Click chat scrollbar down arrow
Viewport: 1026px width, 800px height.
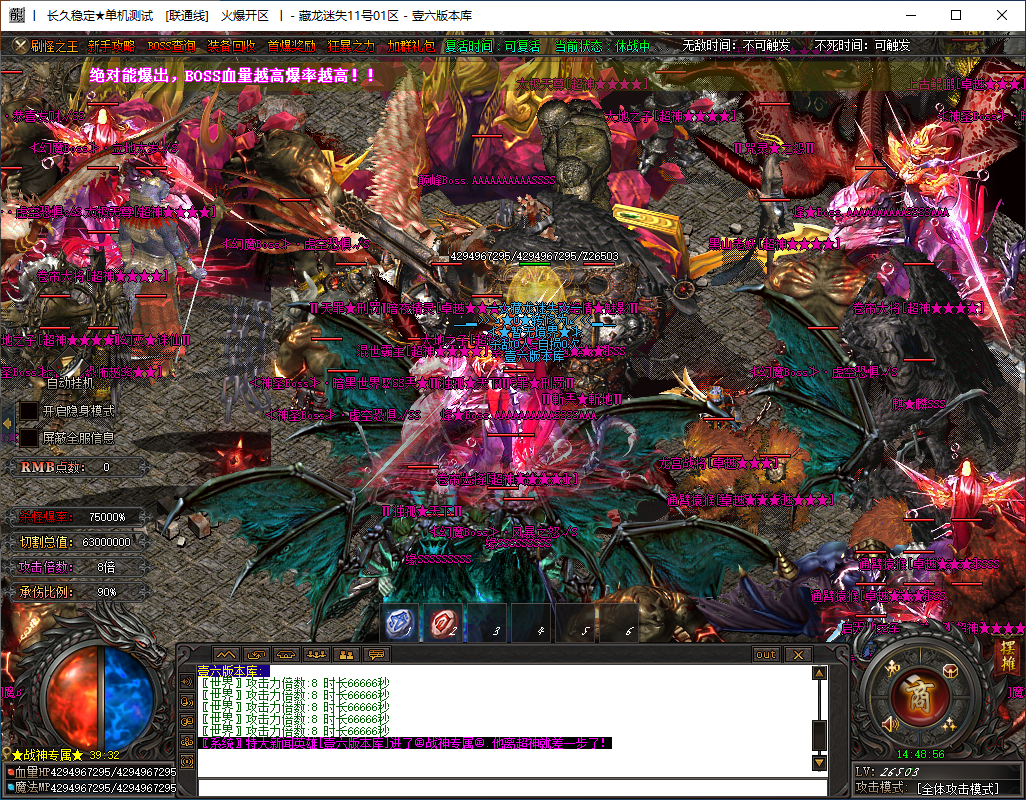(x=819, y=763)
